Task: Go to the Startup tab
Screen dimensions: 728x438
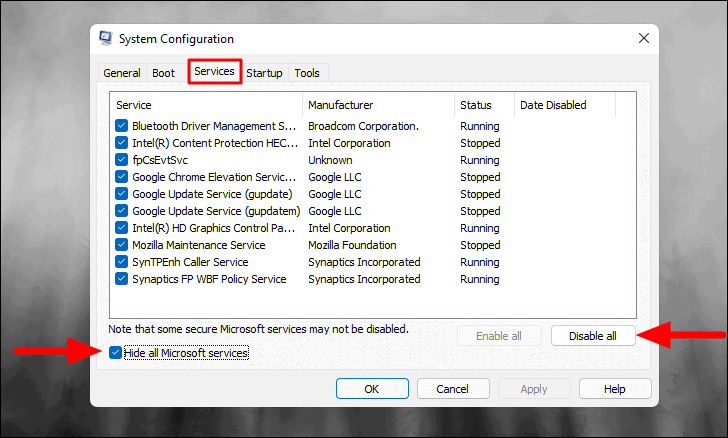Action: pos(264,73)
